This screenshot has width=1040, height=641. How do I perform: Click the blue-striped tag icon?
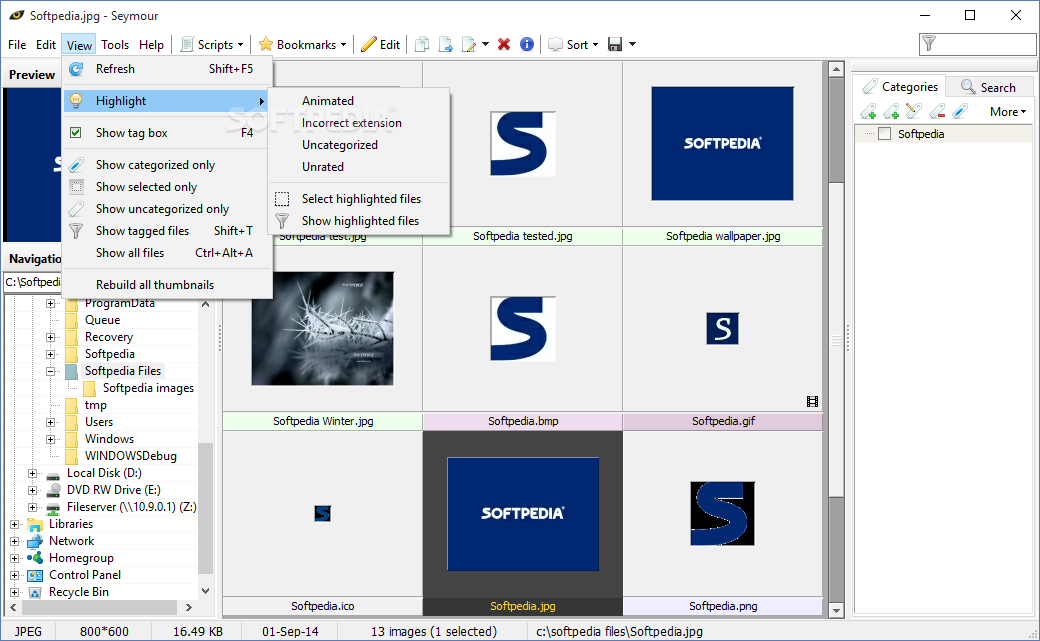(x=960, y=111)
